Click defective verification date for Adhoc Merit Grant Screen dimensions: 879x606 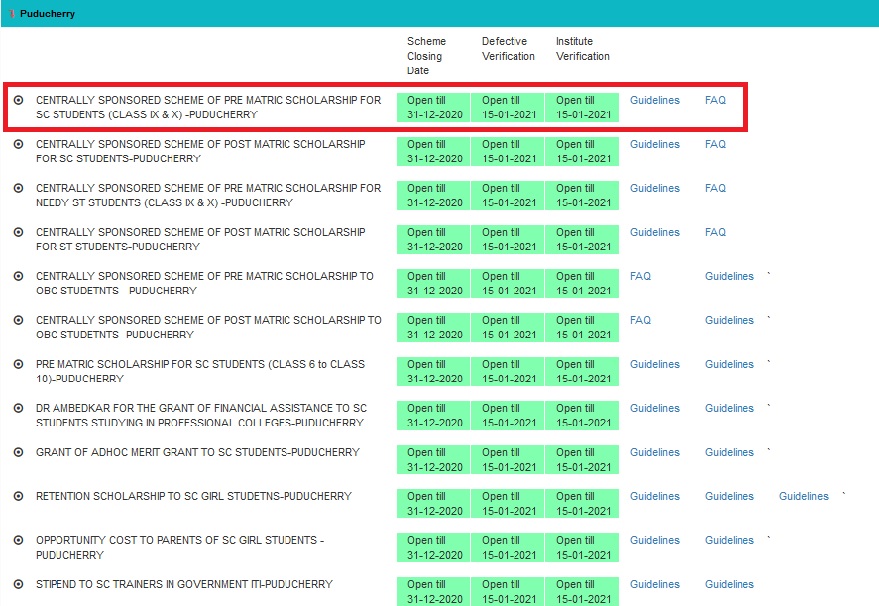tap(507, 459)
